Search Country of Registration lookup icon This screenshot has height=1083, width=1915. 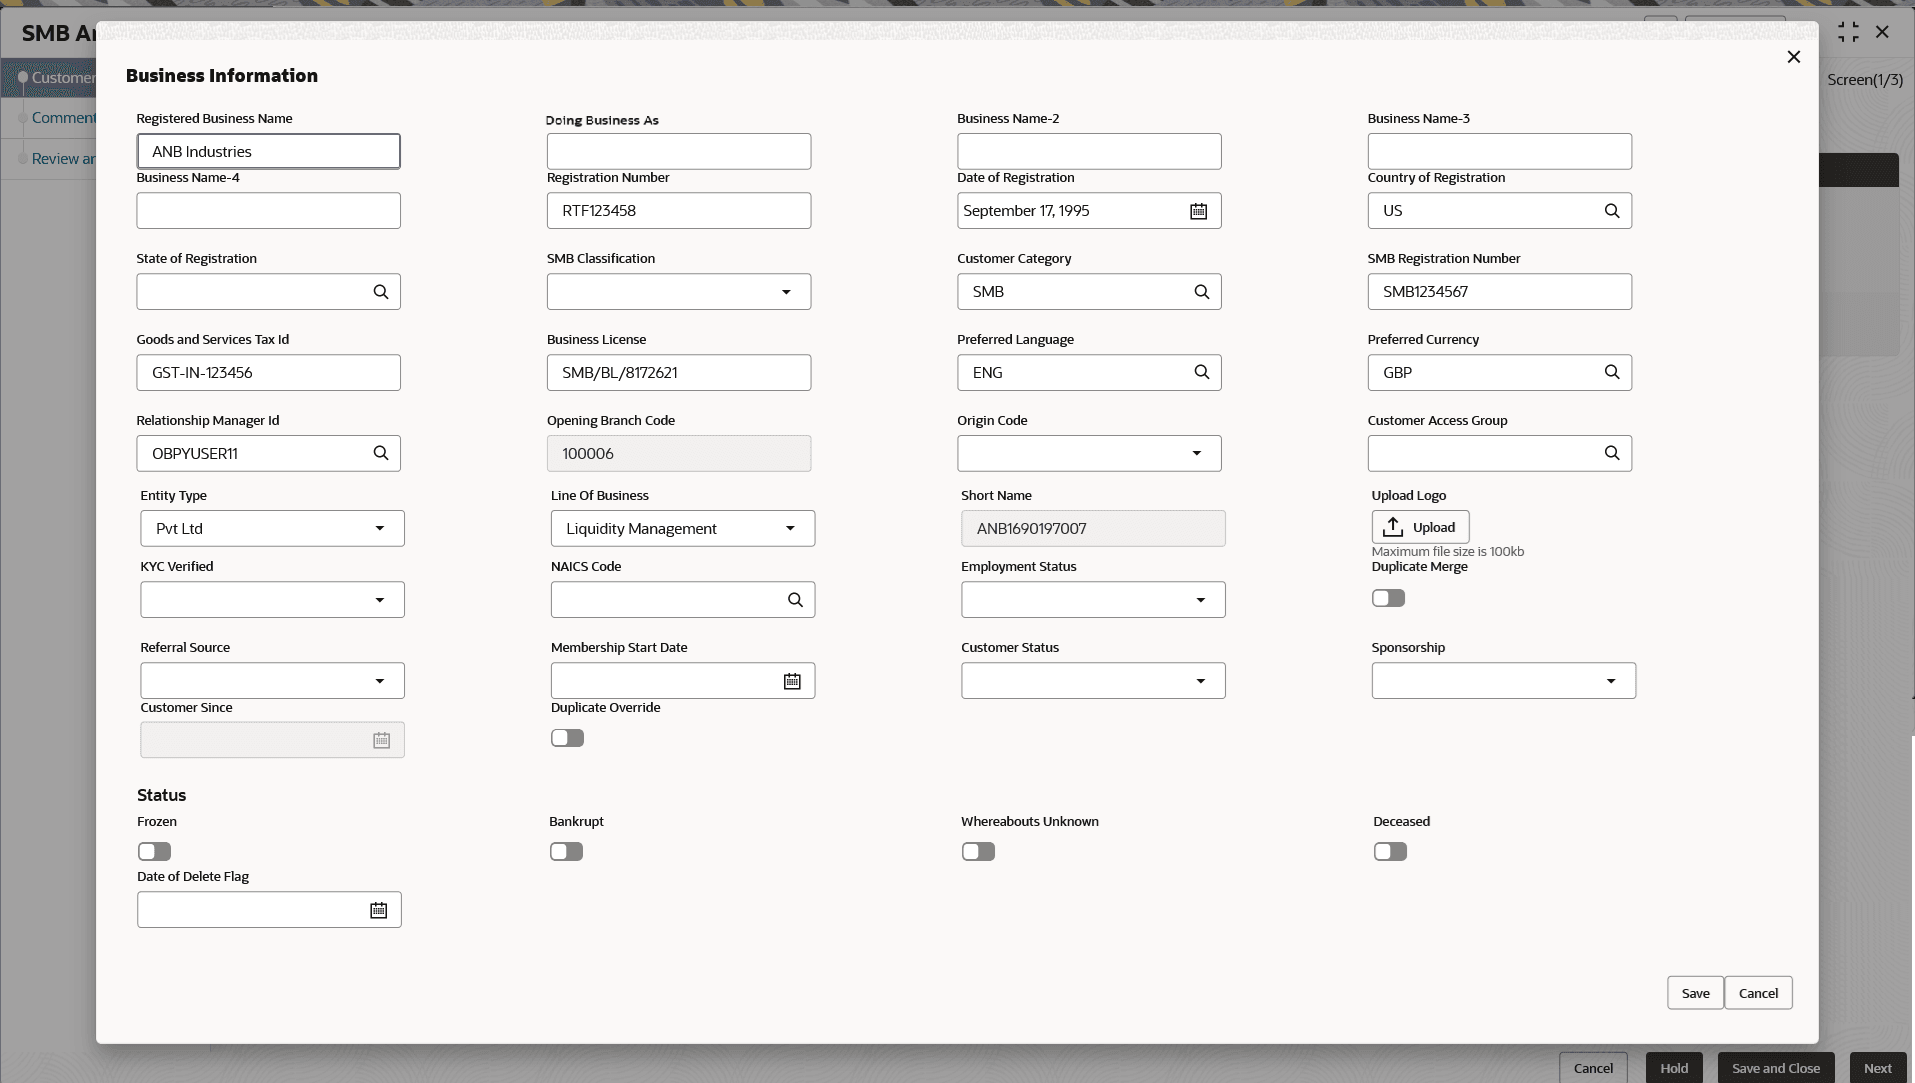pos(1612,211)
